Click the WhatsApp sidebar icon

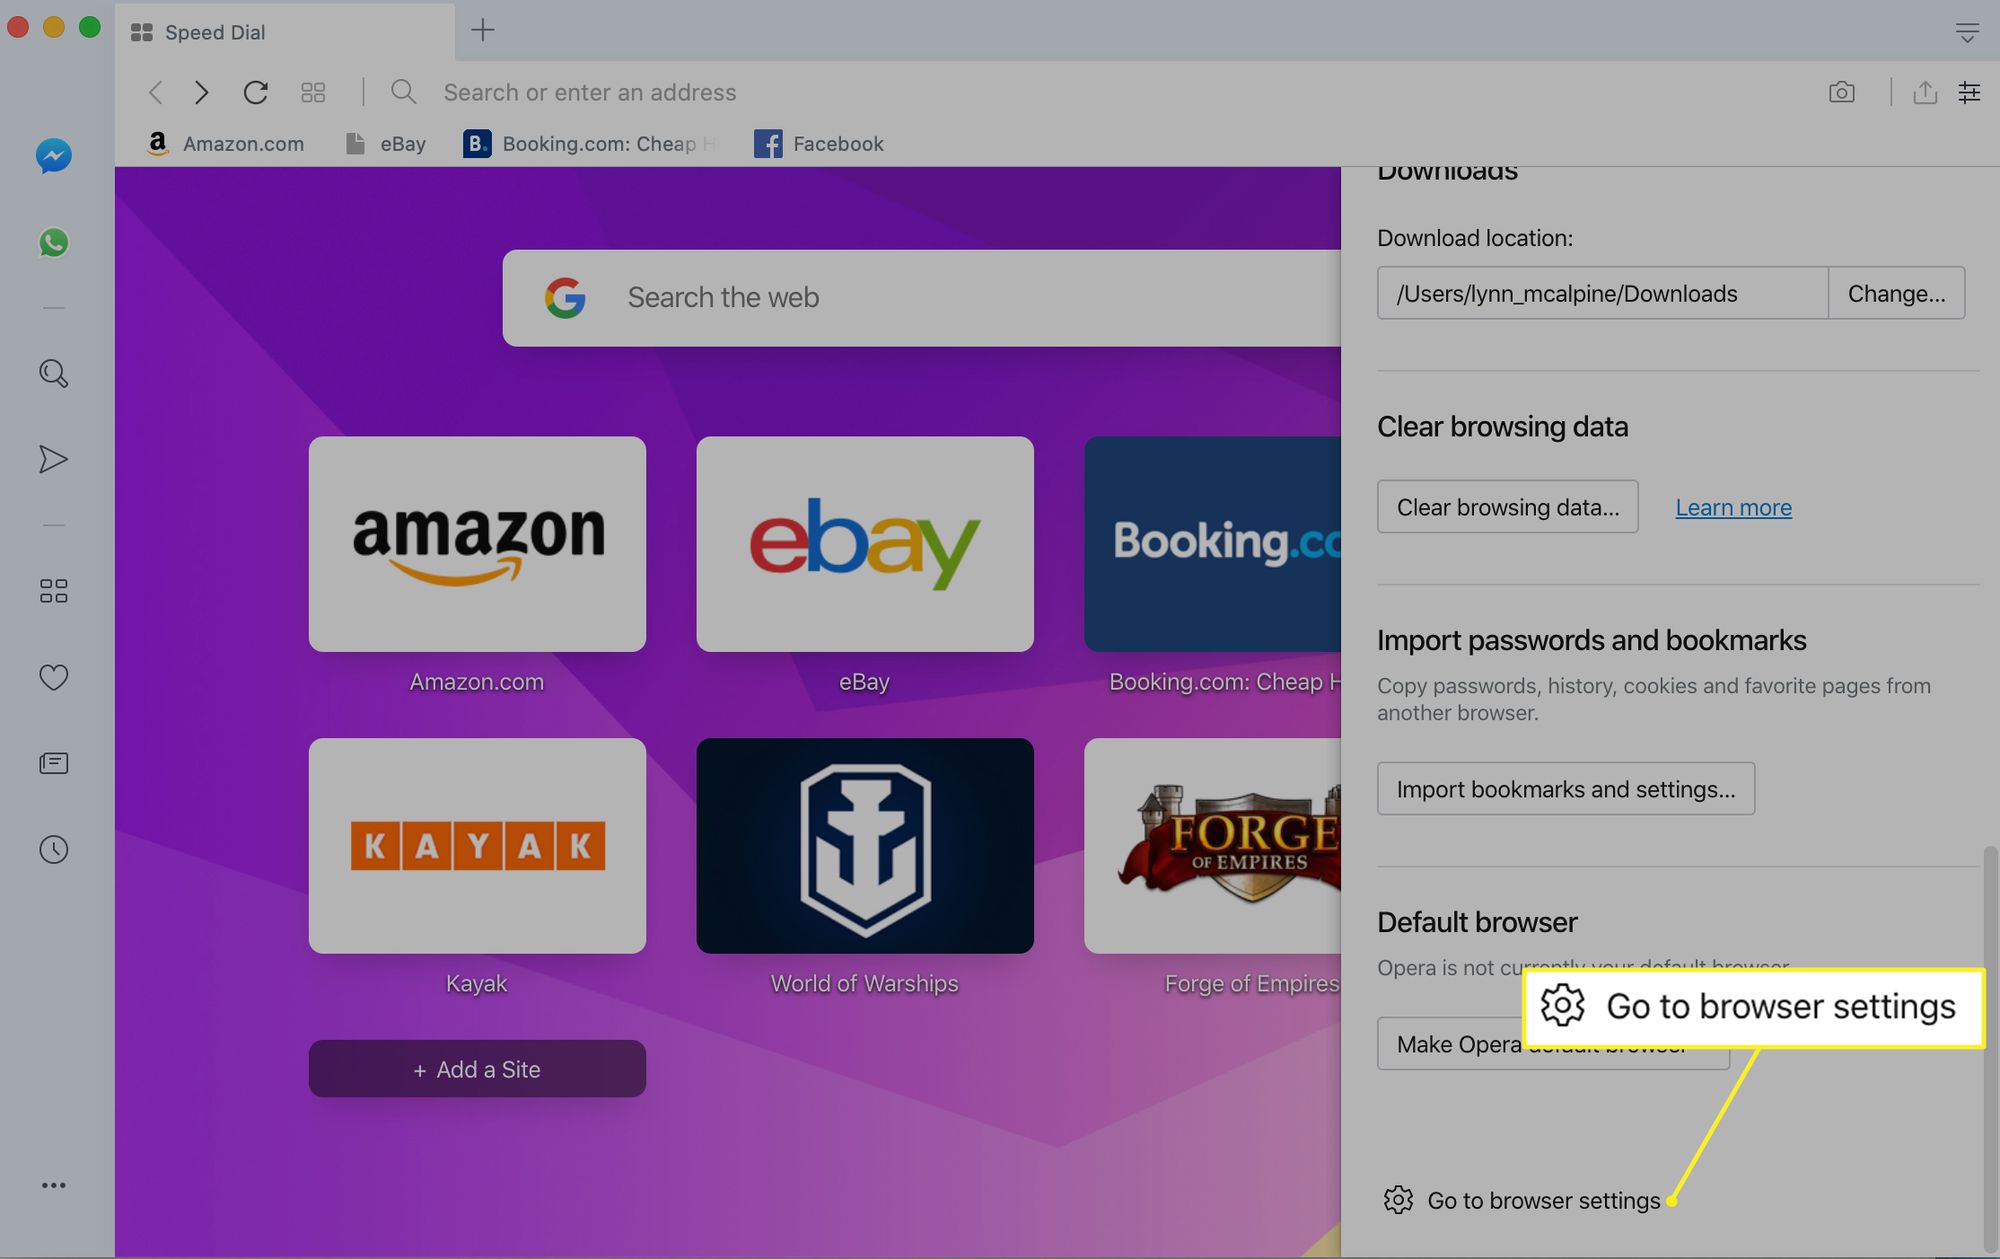[54, 242]
